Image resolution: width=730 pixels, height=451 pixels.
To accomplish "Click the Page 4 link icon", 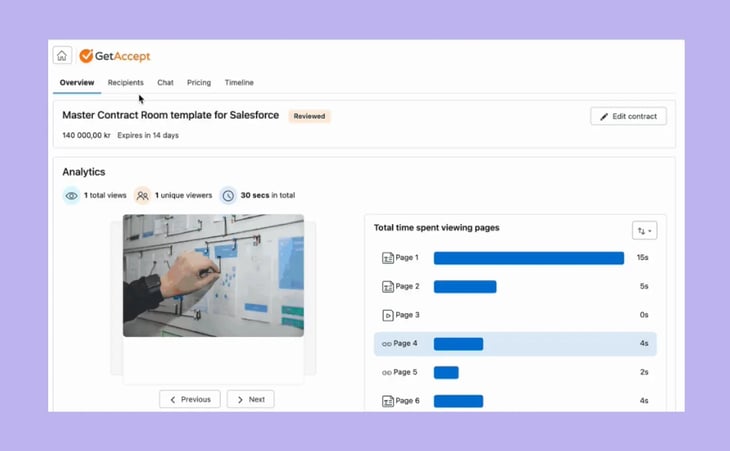I will (386, 344).
